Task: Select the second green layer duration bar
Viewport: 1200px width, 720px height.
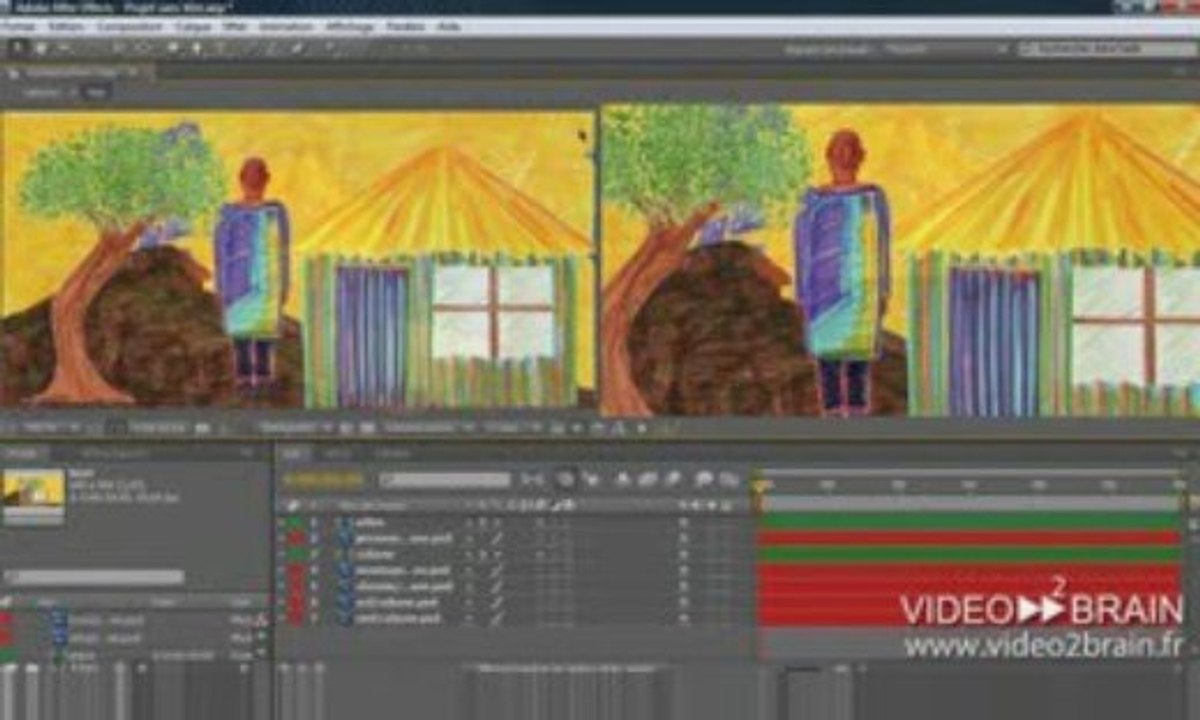Action: (x=970, y=554)
